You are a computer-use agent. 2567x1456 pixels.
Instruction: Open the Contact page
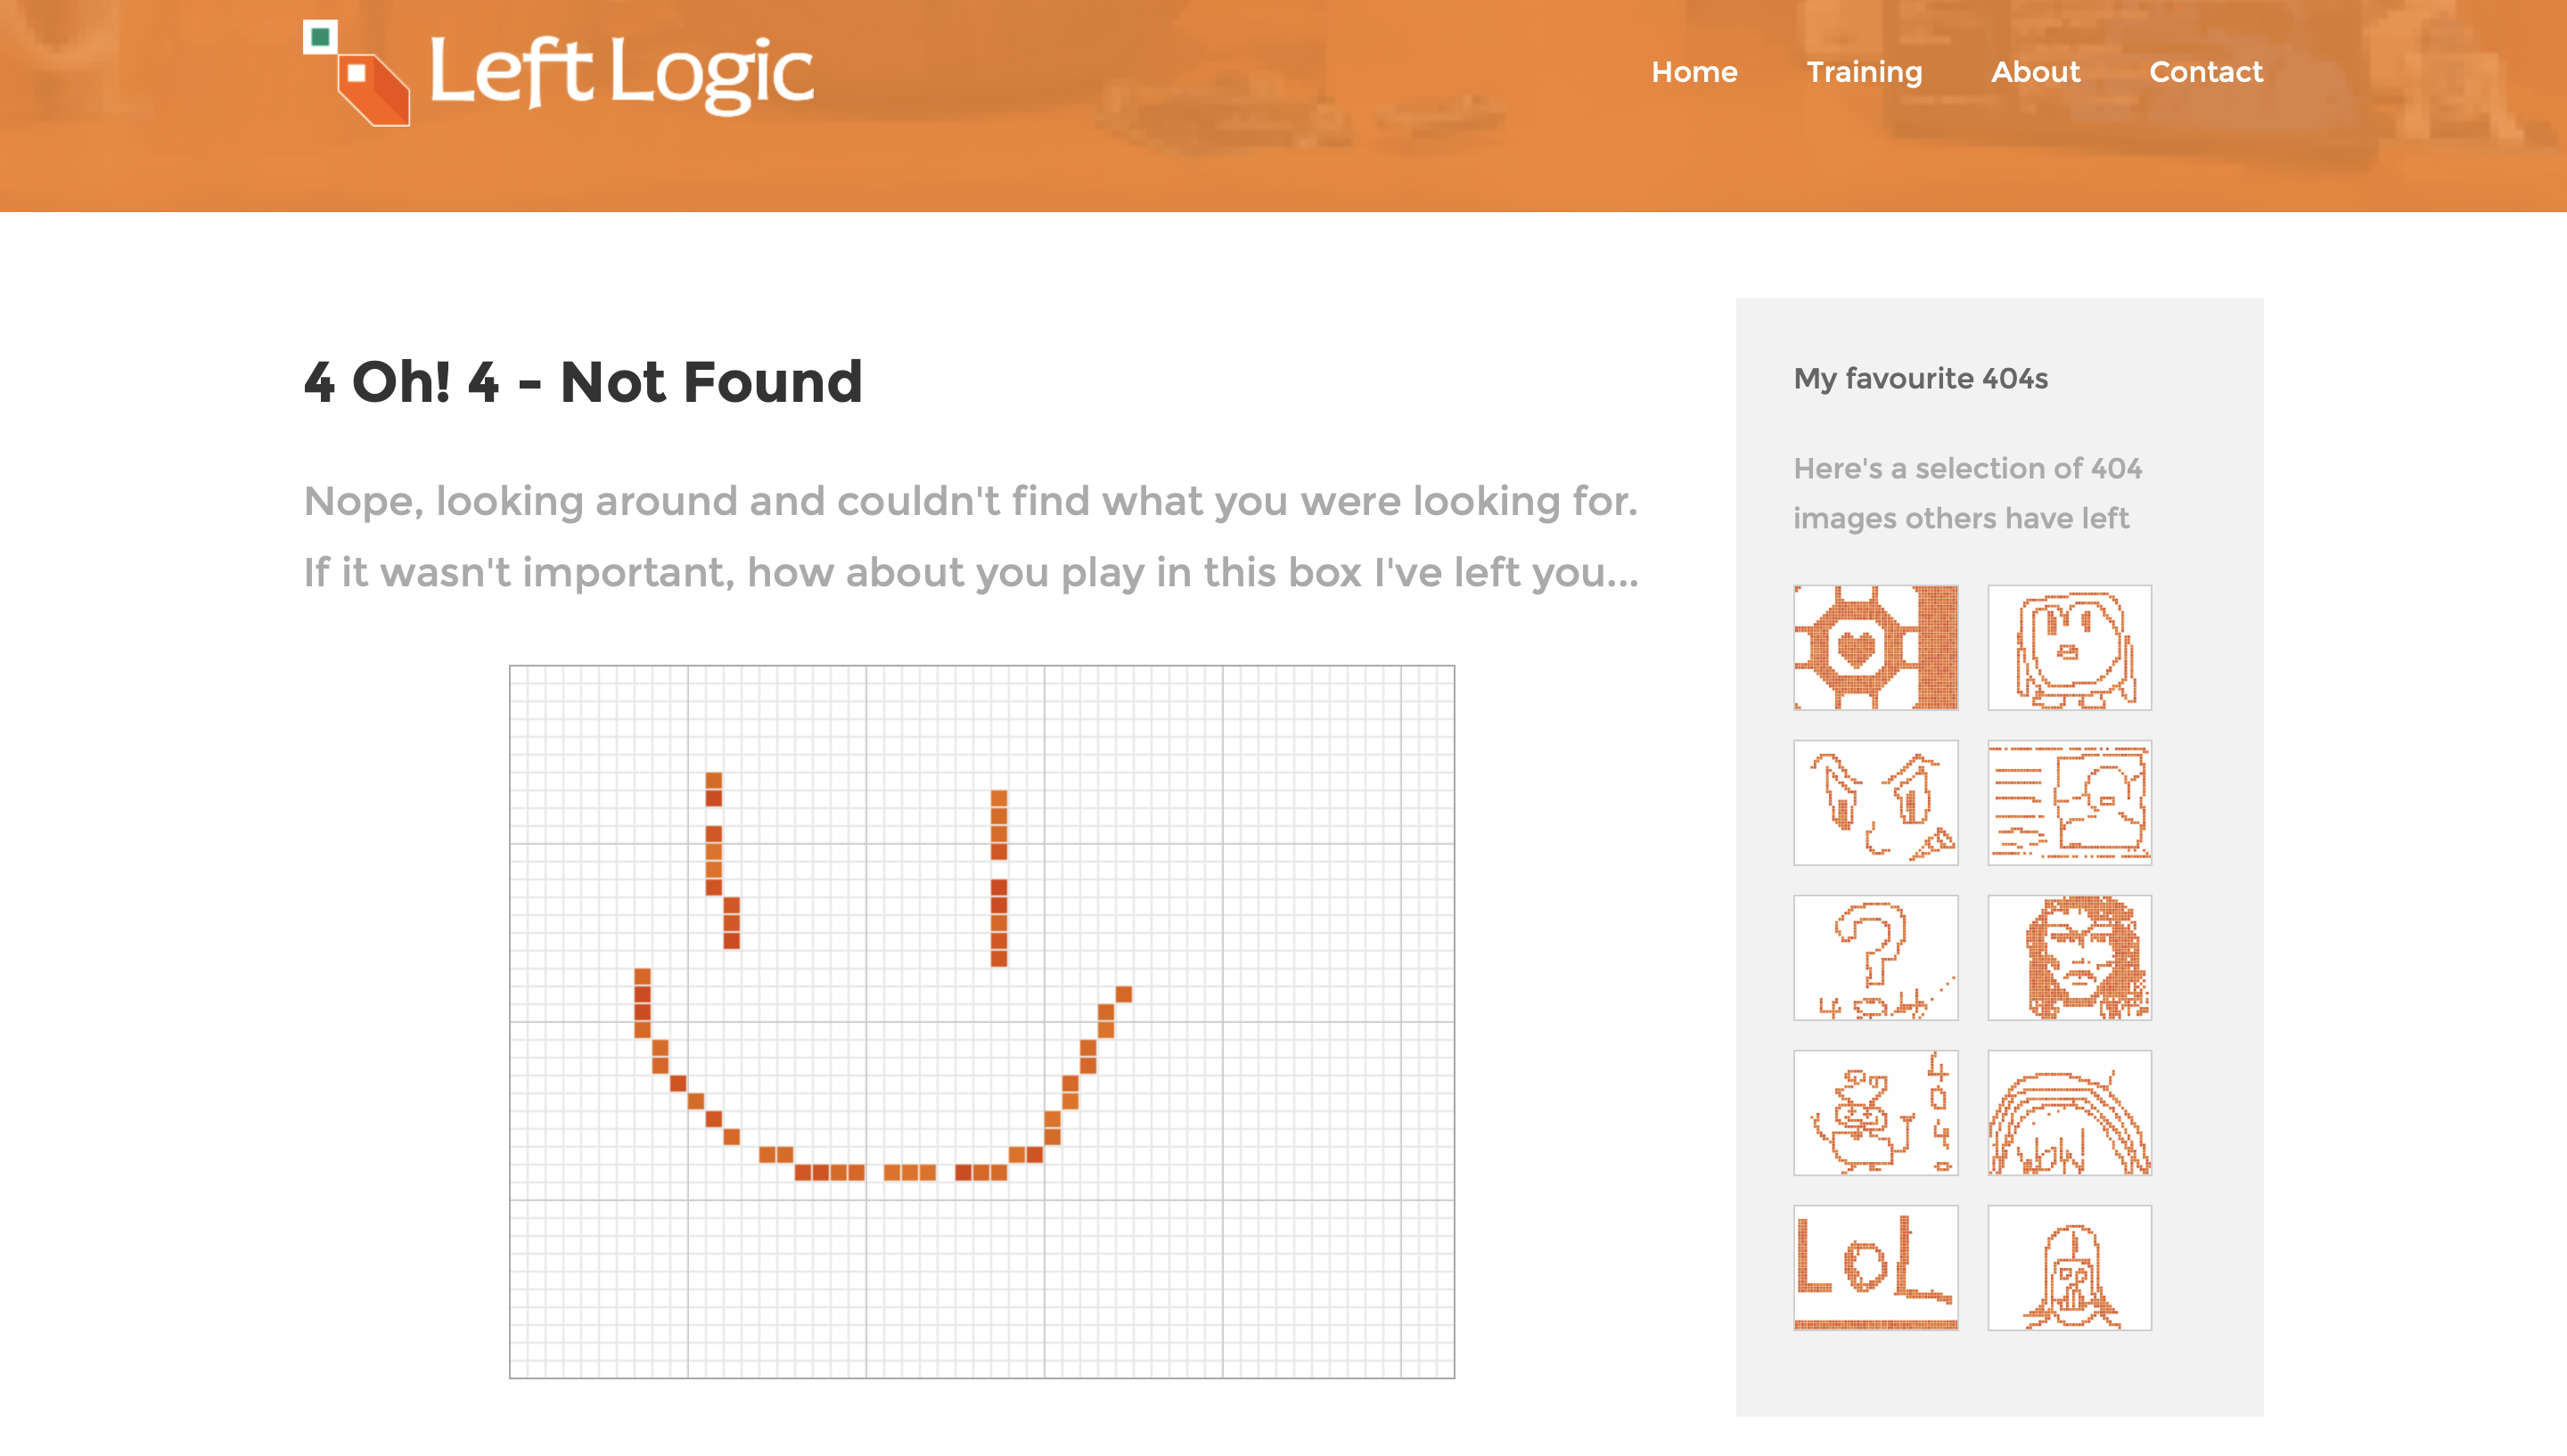coord(2206,72)
